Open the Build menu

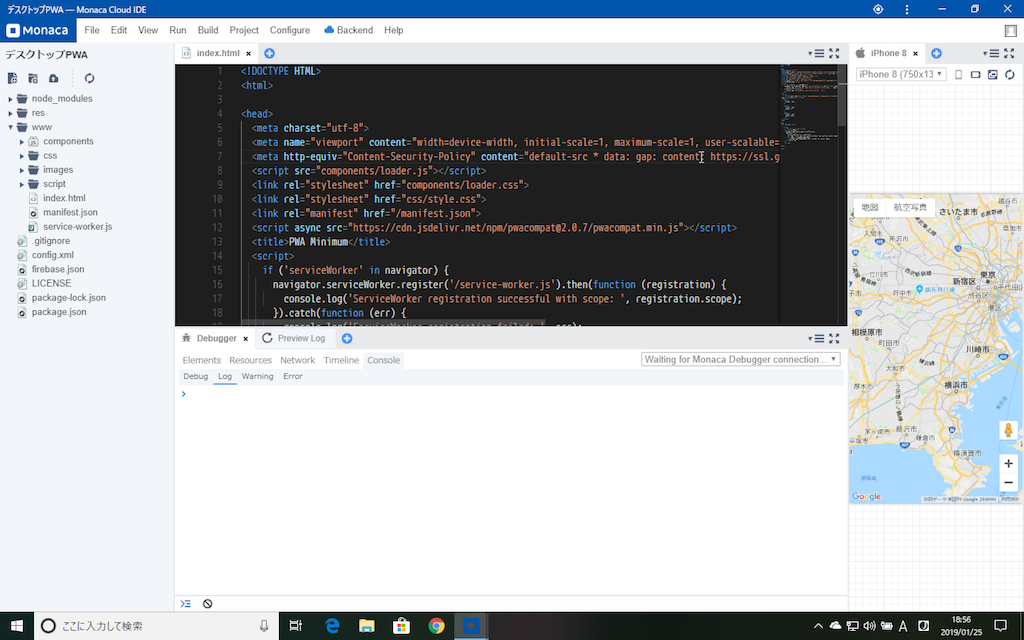coord(208,30)
